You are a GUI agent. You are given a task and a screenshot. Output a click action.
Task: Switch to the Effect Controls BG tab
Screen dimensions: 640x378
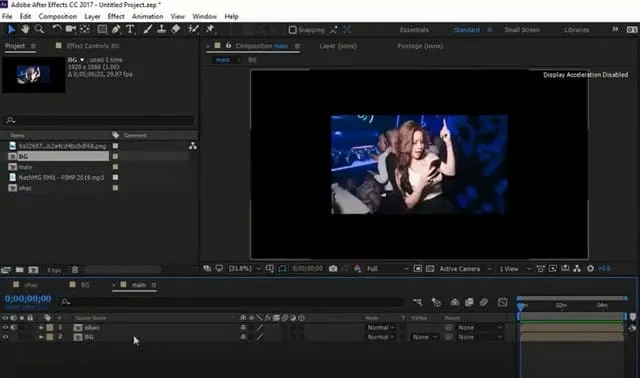[93, 46]
